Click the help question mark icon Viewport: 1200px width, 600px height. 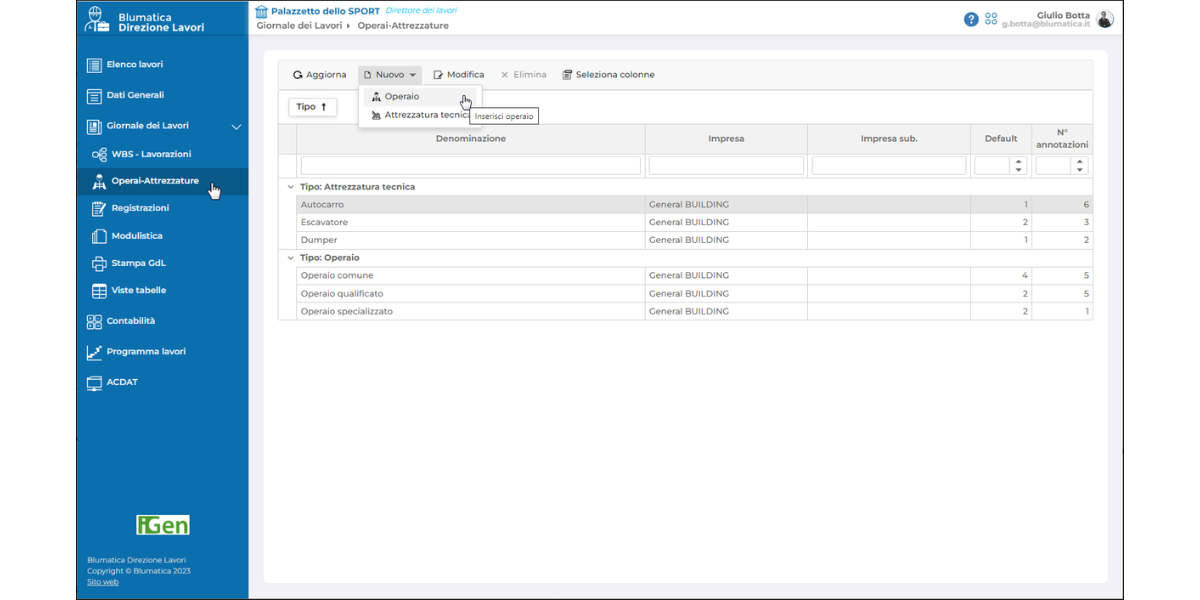(971, 19)
